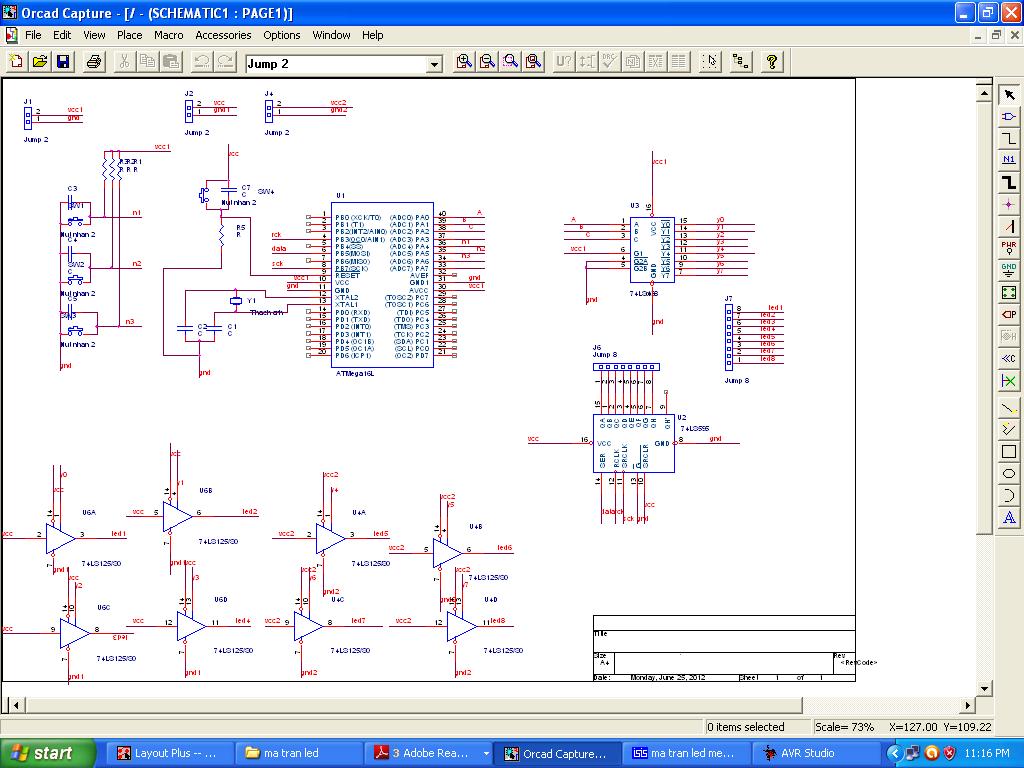This screenshot has height=768, width=1024.
Task: Click the horizontal scrollbar left arrow
Action: (16, 705)
